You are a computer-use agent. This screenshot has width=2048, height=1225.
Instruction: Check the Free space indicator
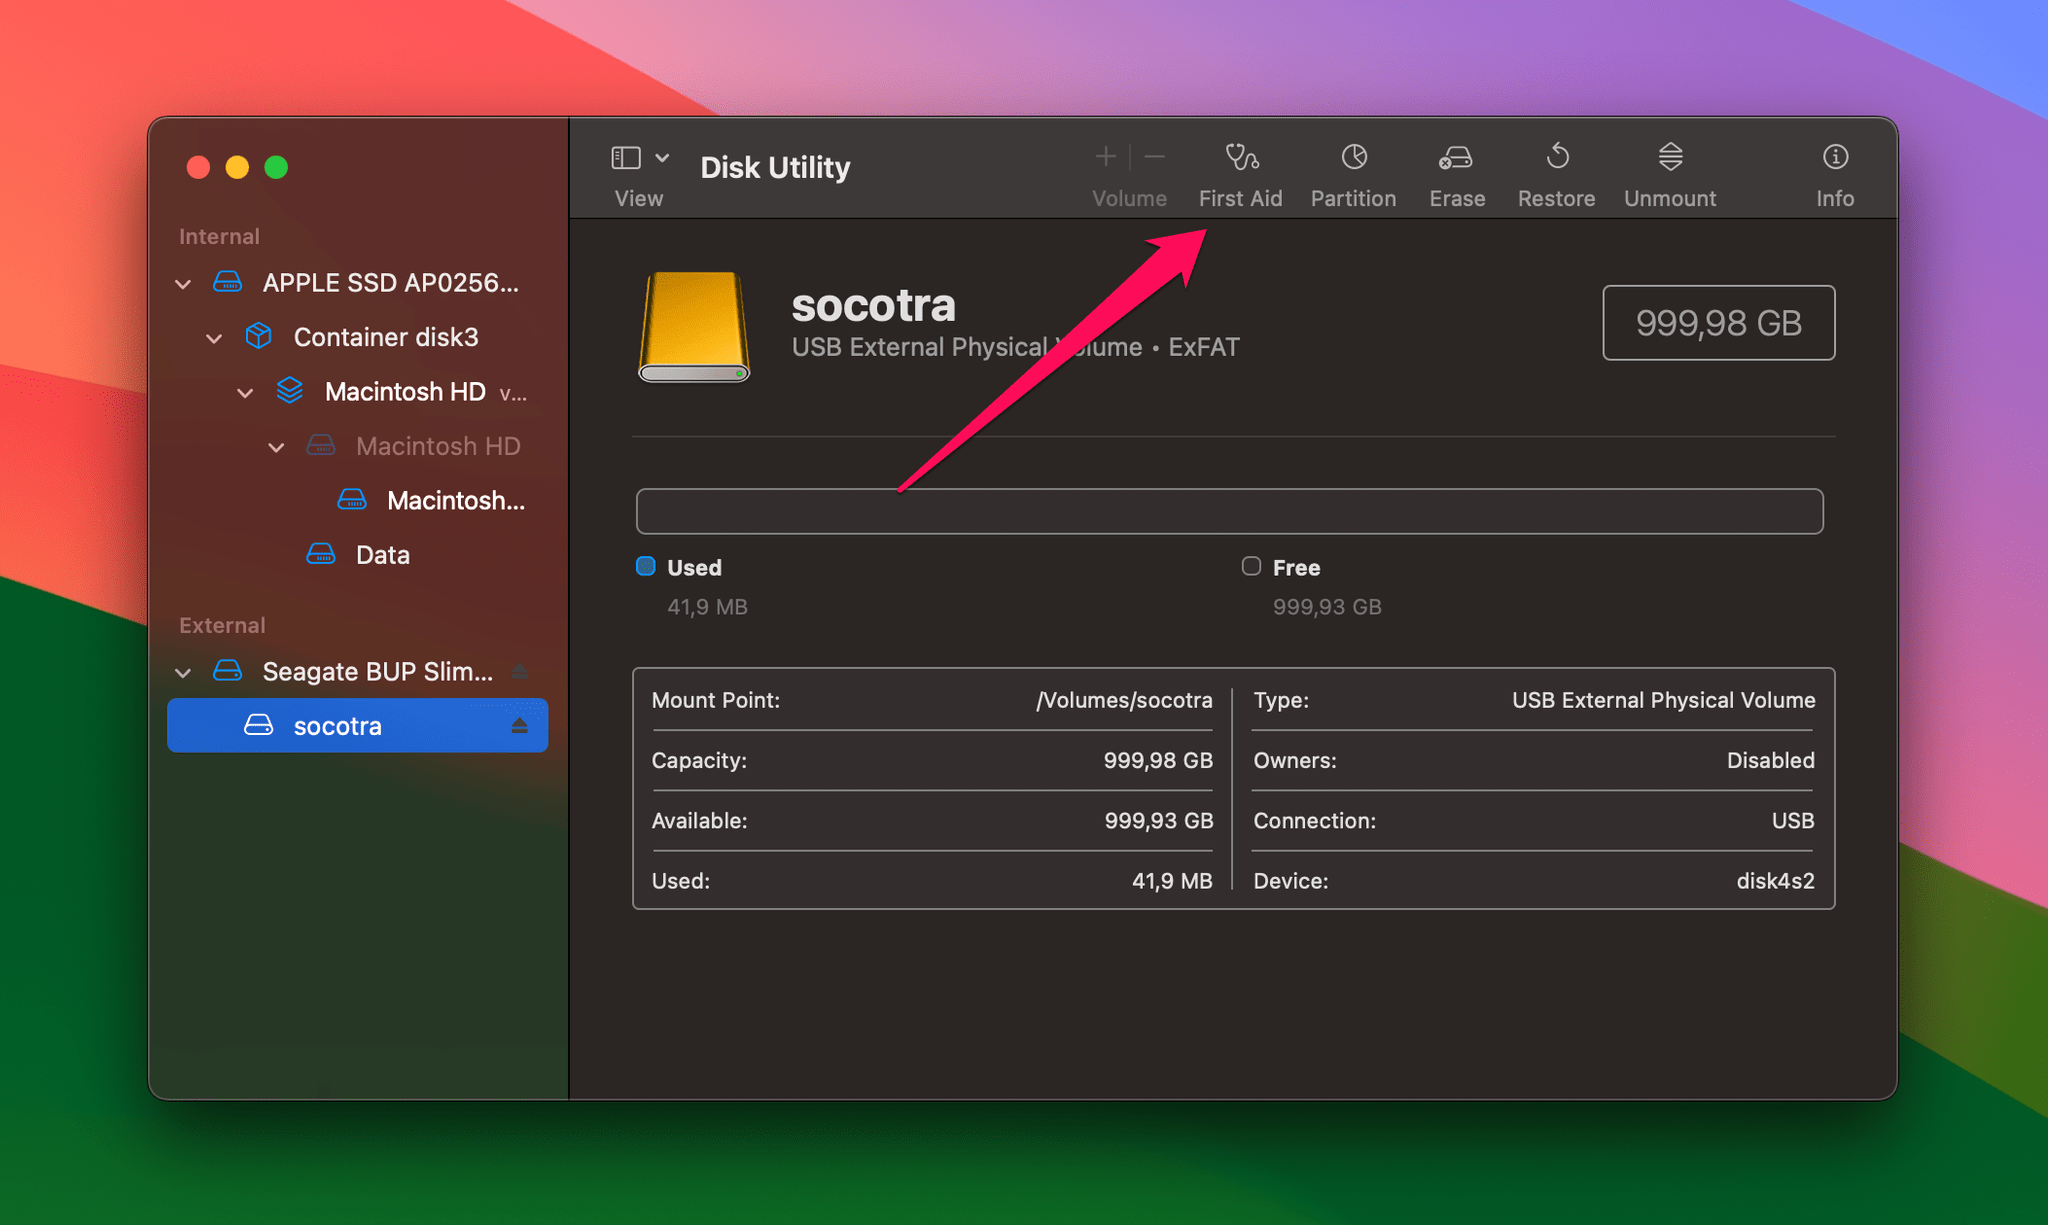[x=1250, y=566]
